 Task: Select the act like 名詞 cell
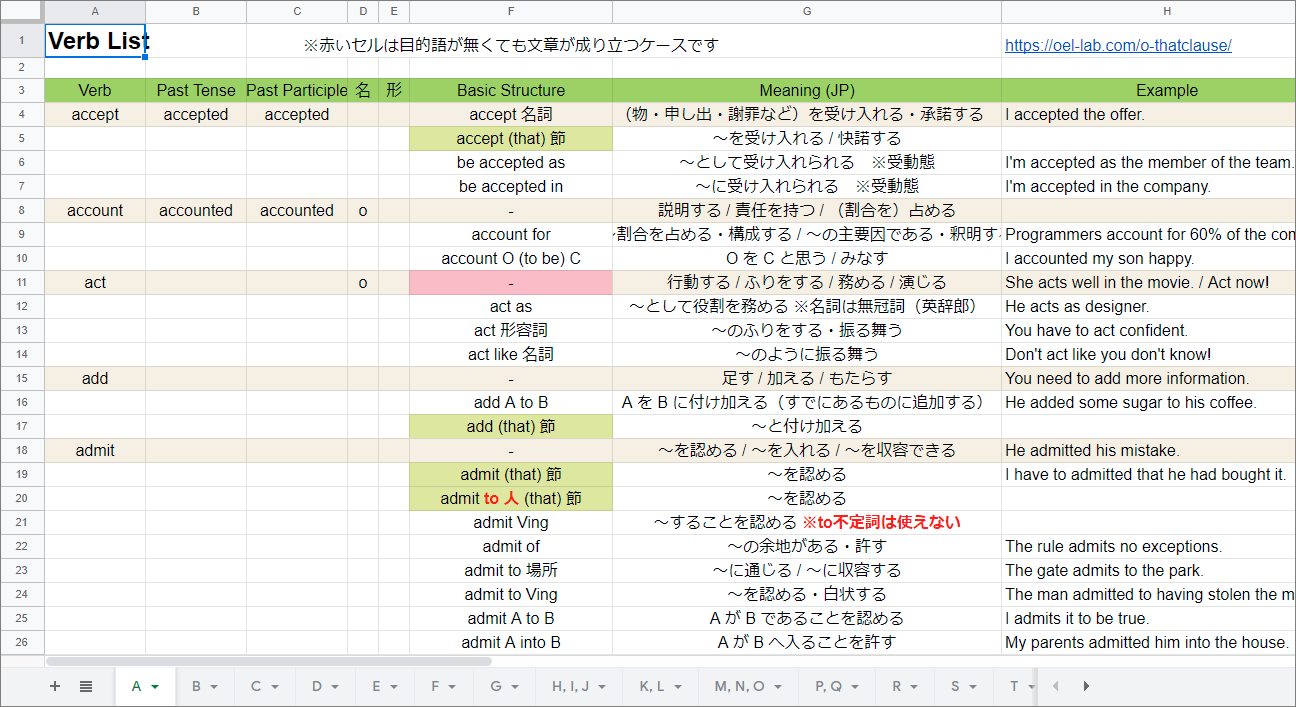(511, 354)
